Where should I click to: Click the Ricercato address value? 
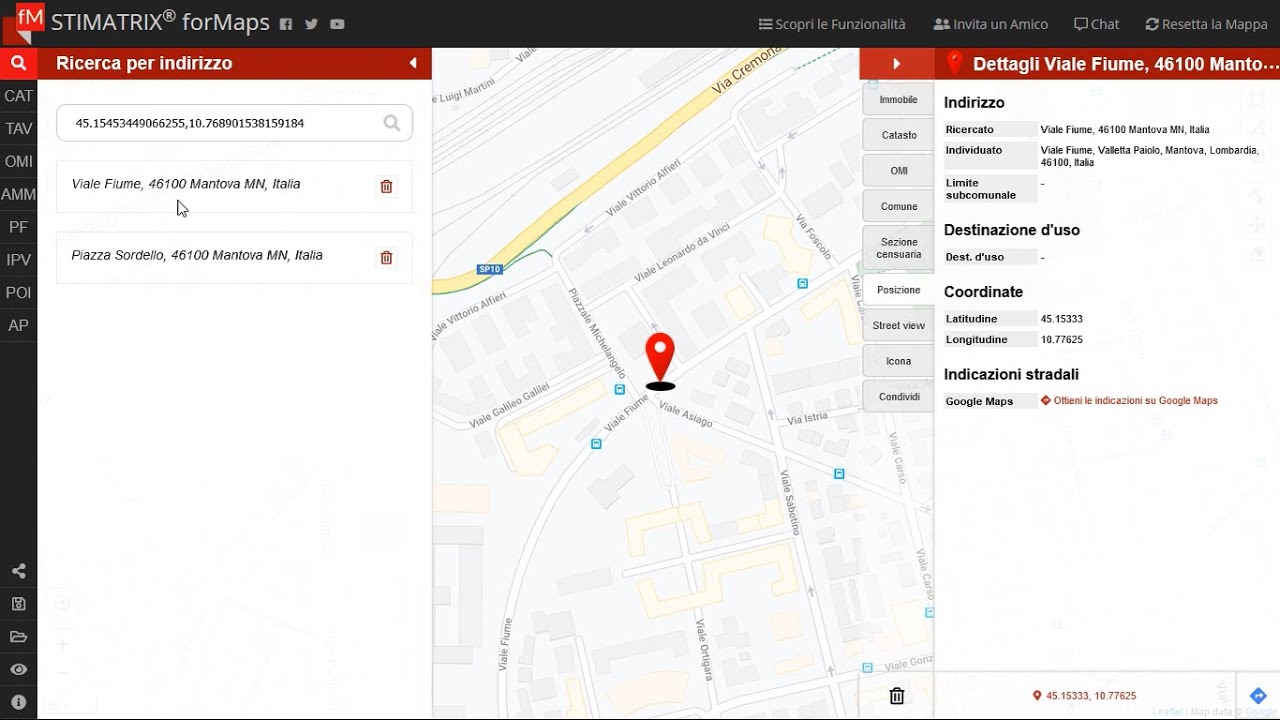click(x=1125, y=130)
